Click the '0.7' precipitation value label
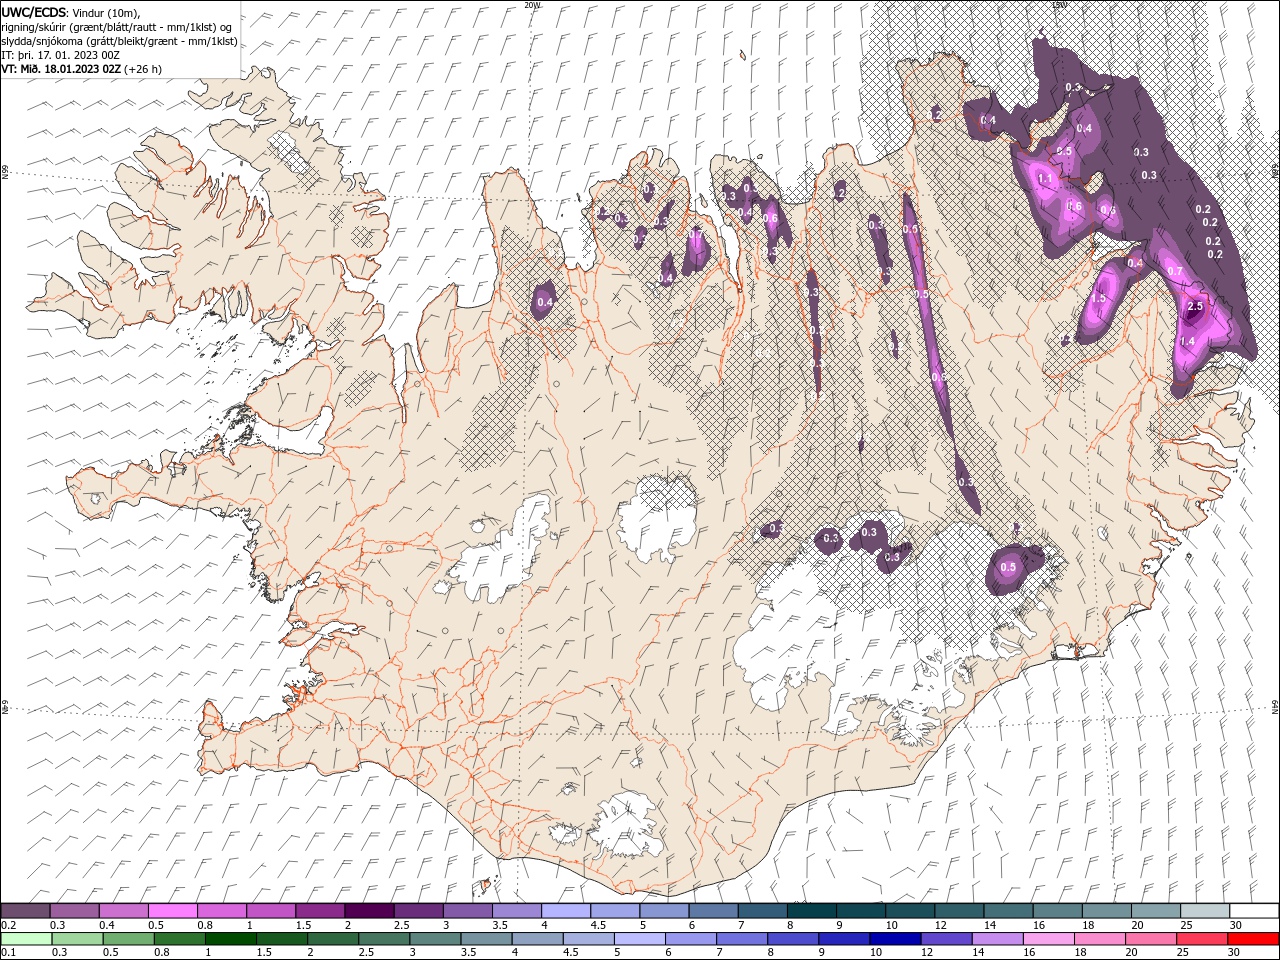 click(1175, 271)
